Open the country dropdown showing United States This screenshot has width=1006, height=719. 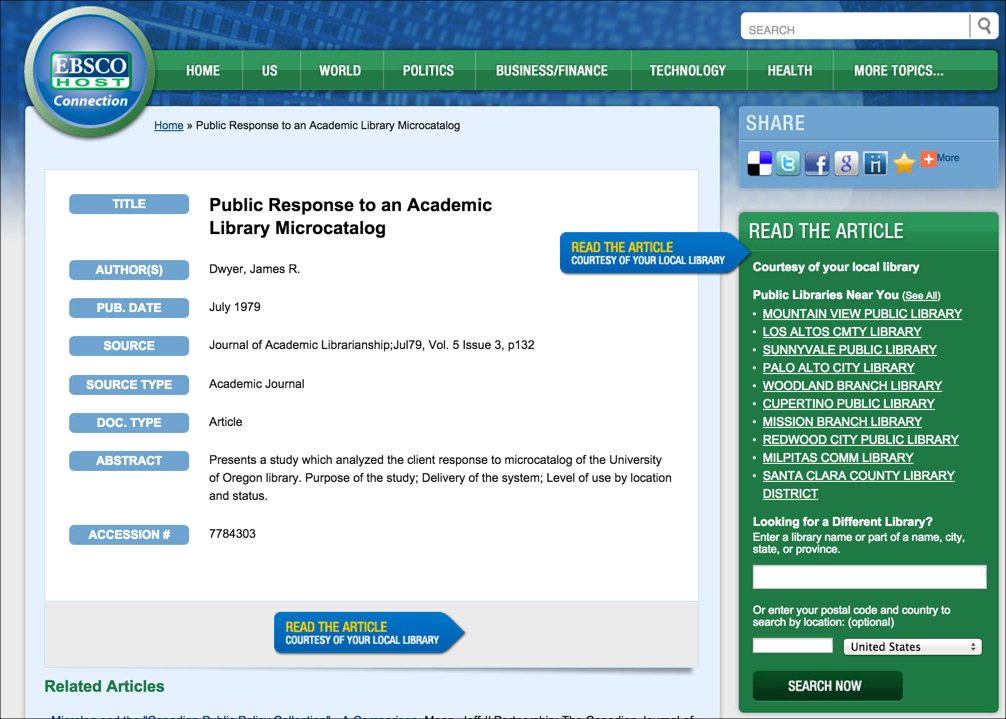[912, 647]
